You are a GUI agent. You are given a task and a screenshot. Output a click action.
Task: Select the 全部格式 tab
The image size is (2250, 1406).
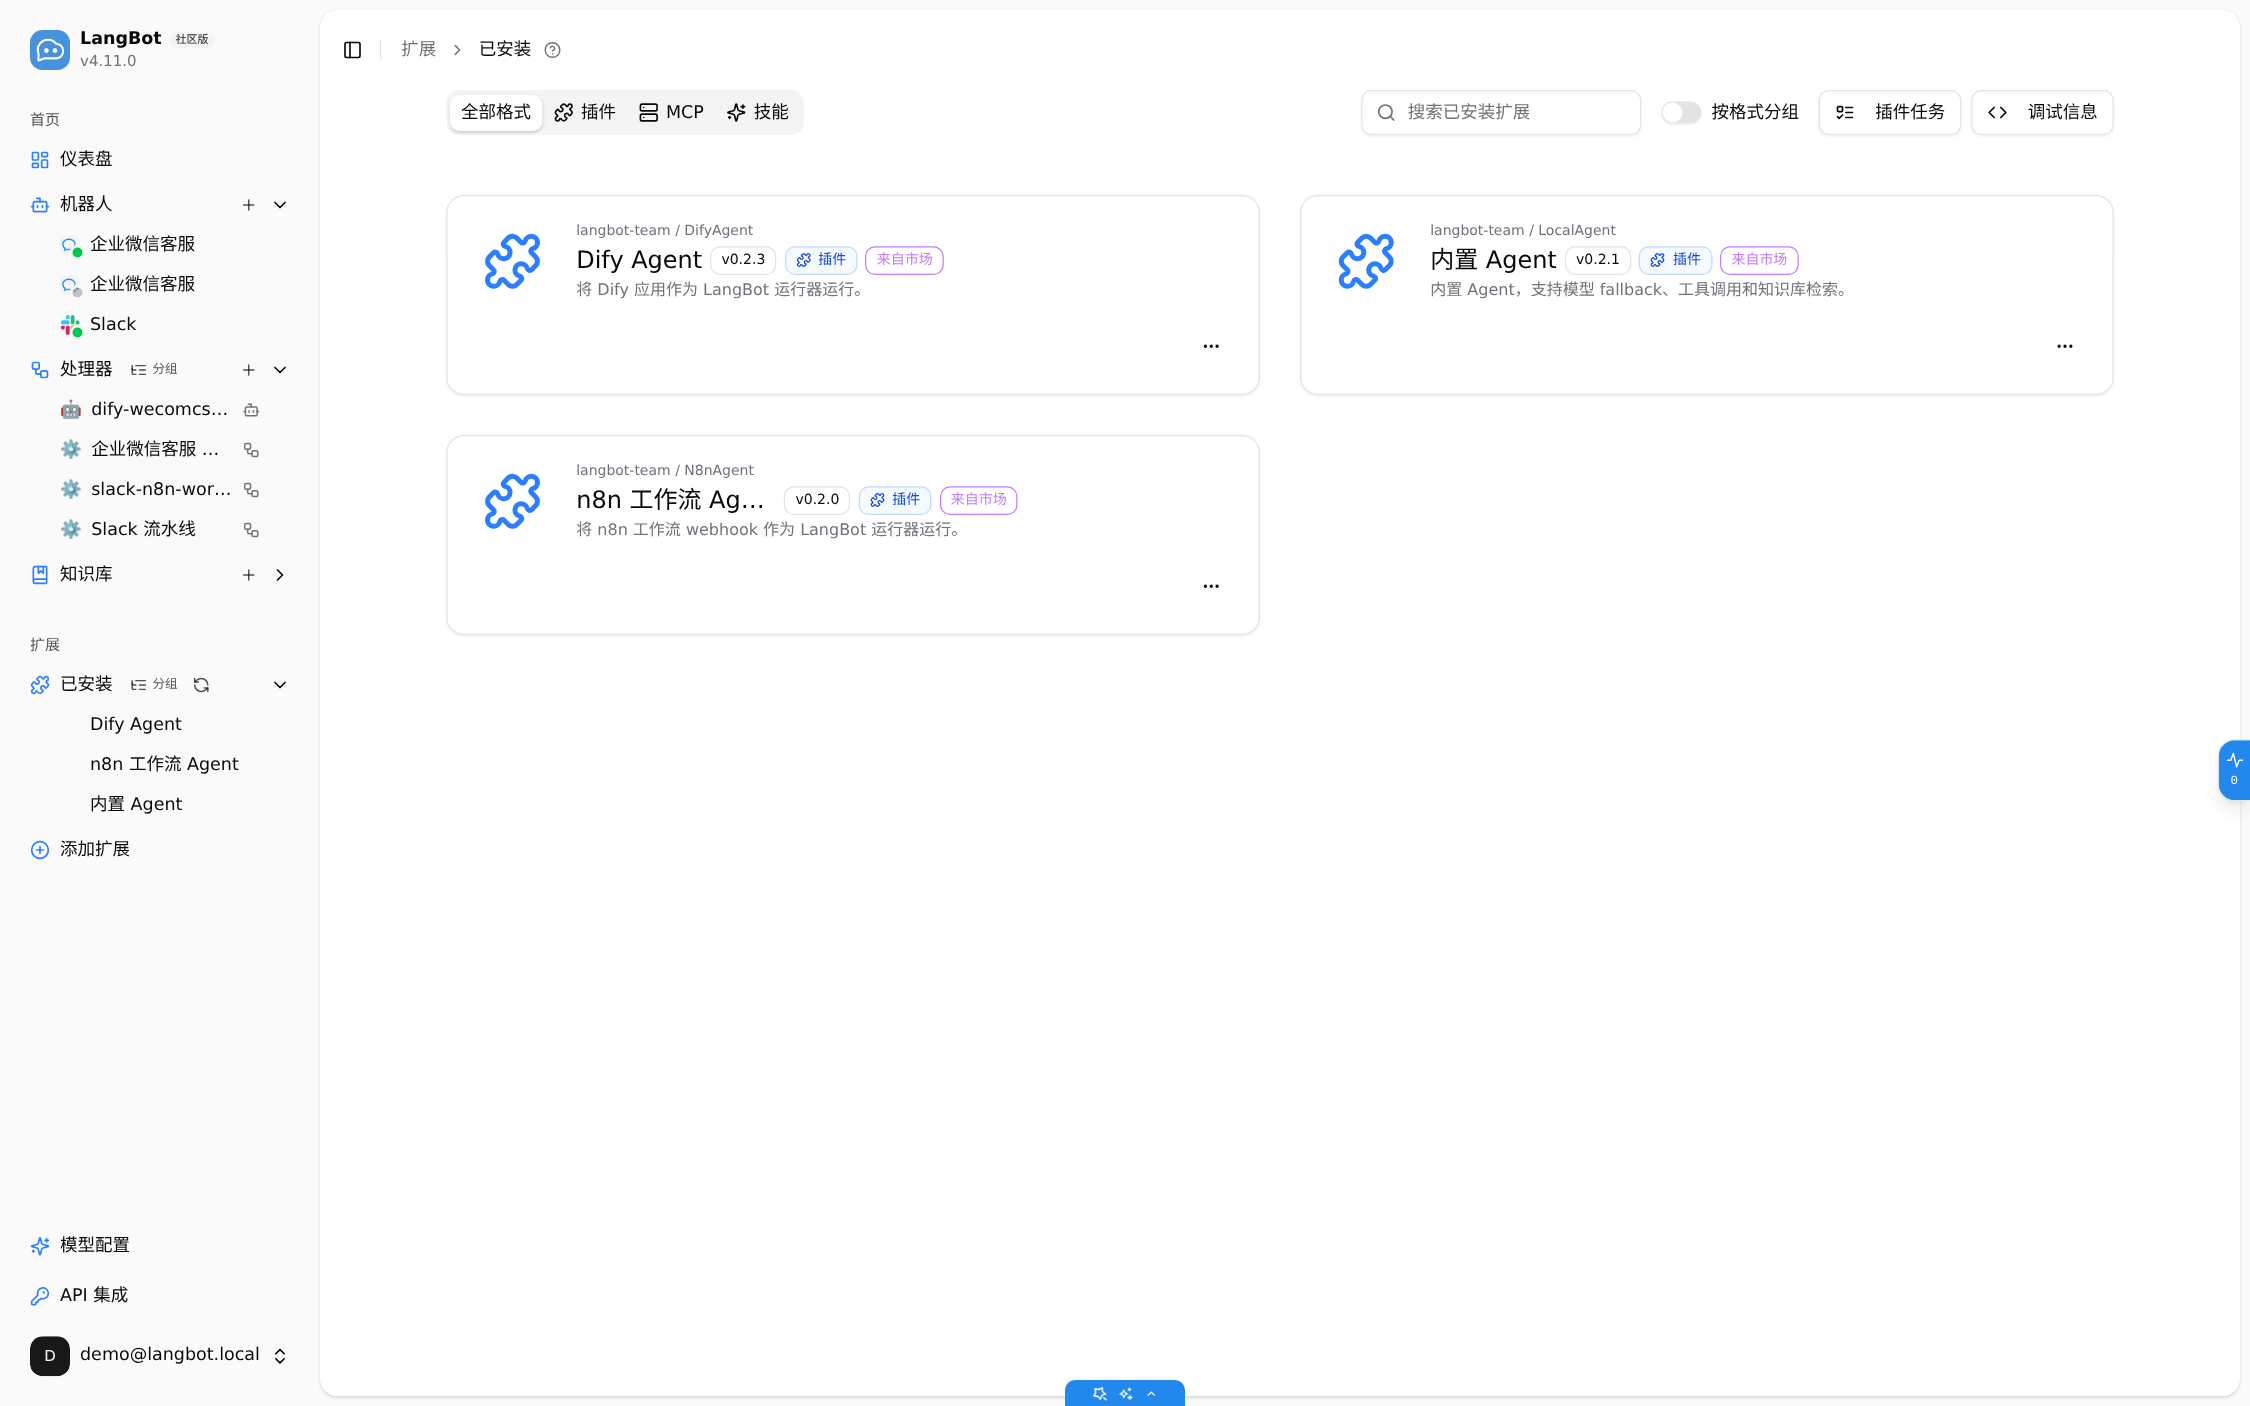(x=496, y=112)
